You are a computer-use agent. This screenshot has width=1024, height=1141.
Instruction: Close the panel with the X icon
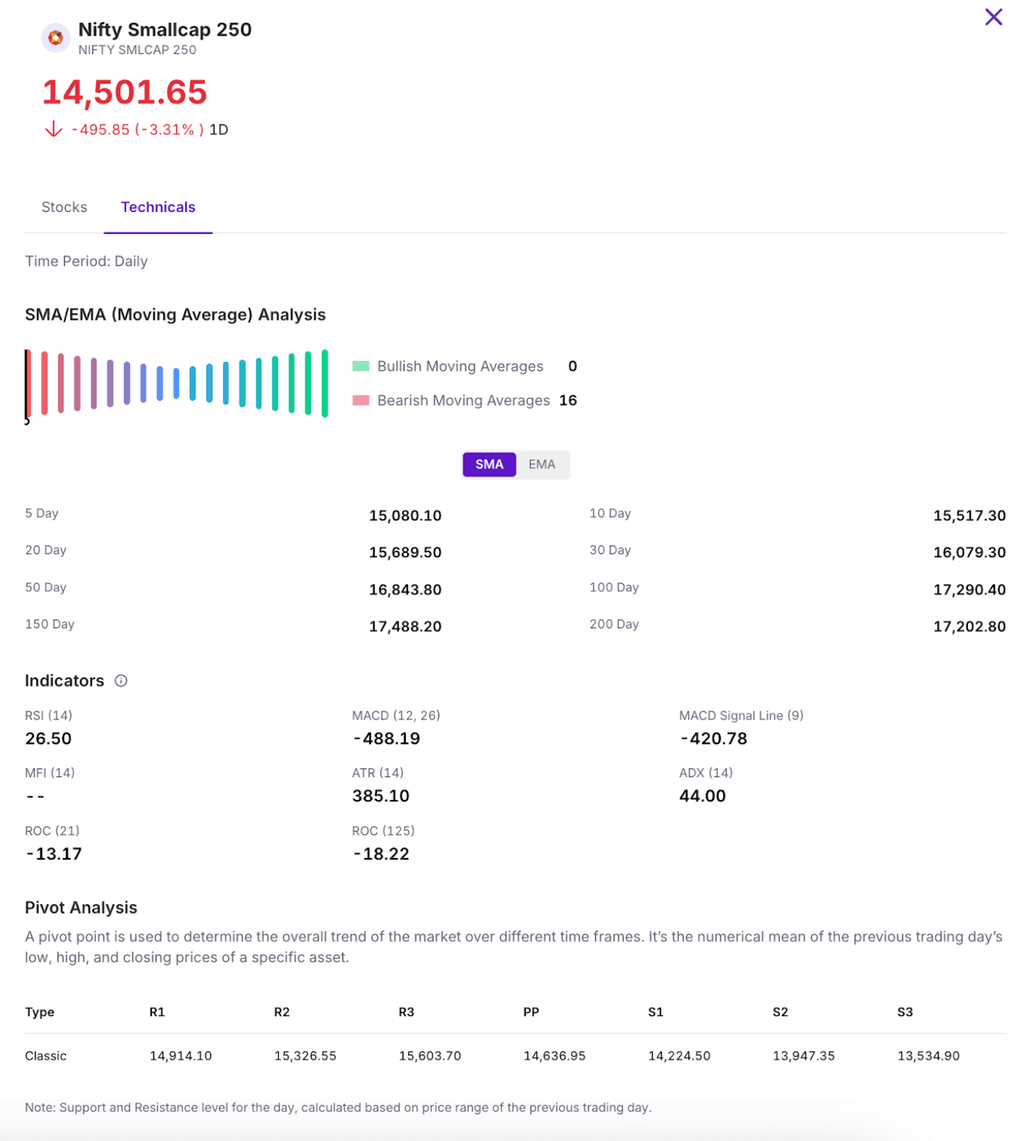coord(993,17)
